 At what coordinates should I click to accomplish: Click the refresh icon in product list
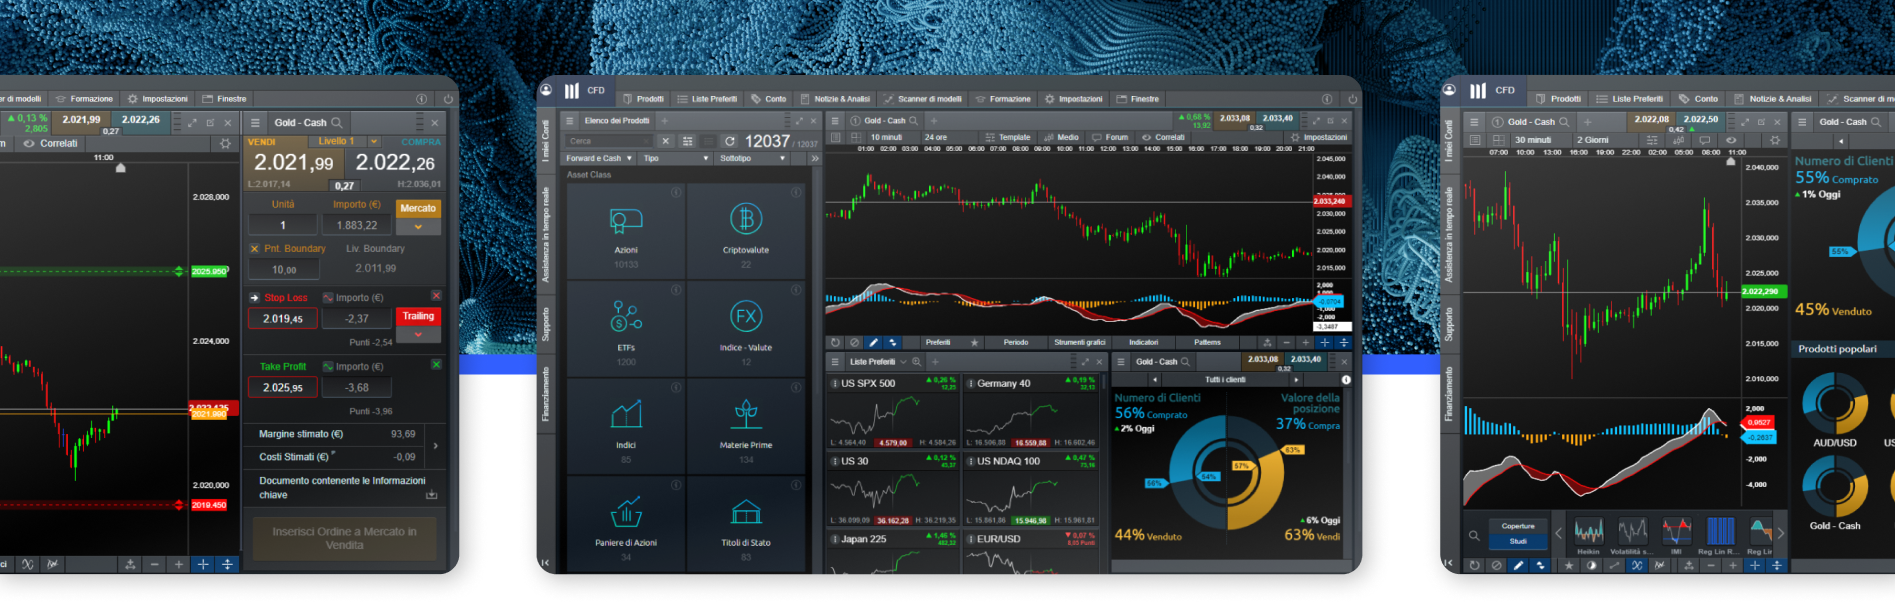[x=730, y=141]
